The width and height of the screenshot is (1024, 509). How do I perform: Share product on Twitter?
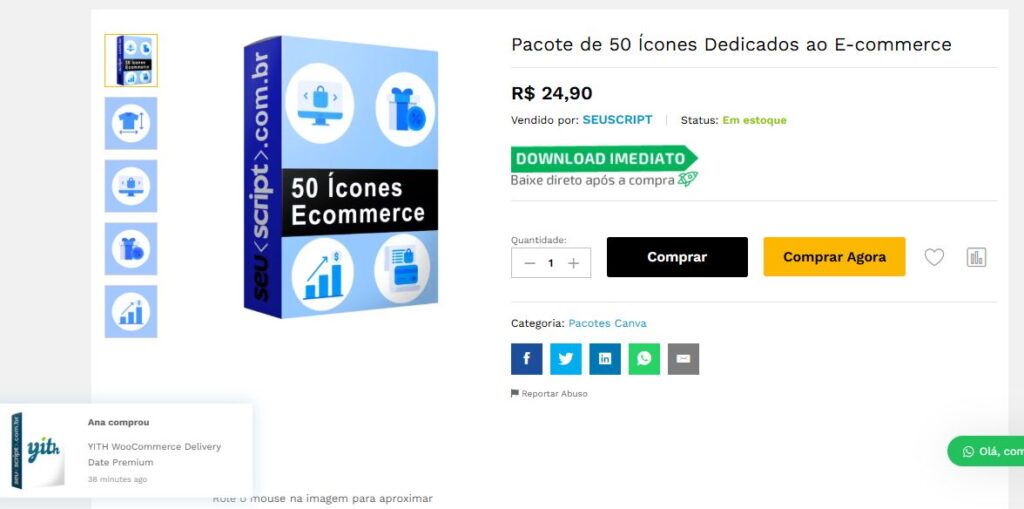(x=566, y=359)
